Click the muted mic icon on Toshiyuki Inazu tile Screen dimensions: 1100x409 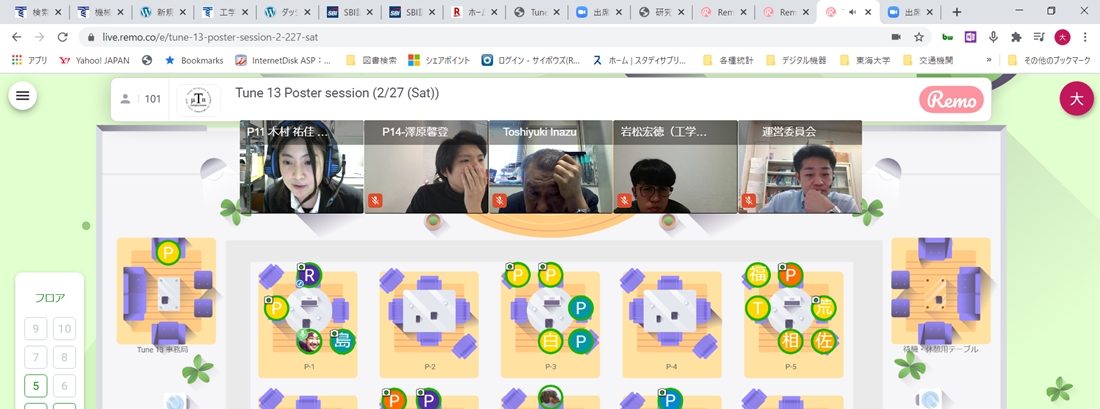[x=499, y=201]
